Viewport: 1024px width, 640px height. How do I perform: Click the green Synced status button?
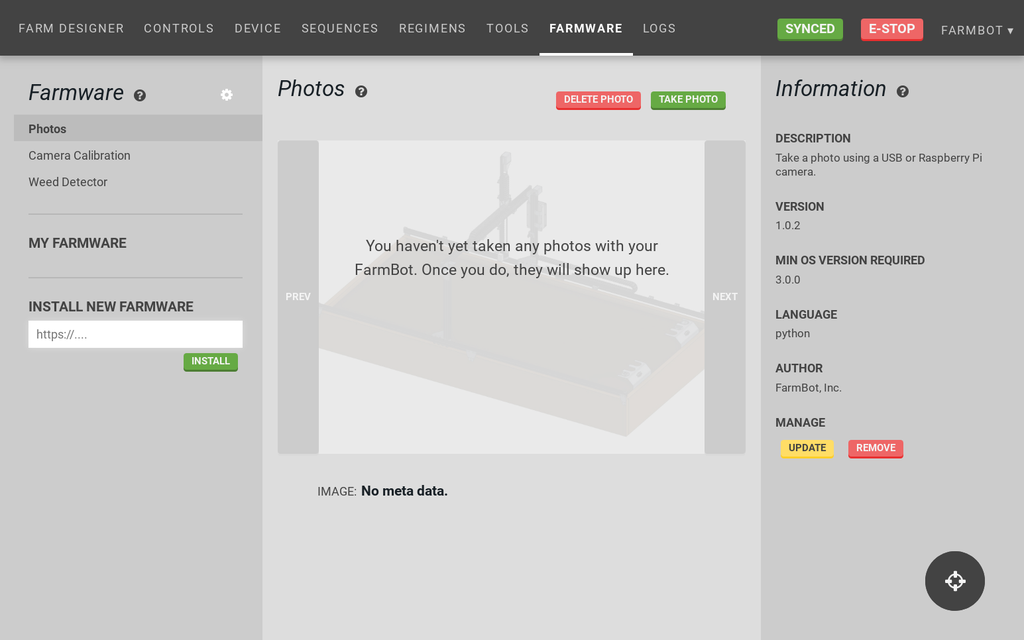click(x=809, y=29)
